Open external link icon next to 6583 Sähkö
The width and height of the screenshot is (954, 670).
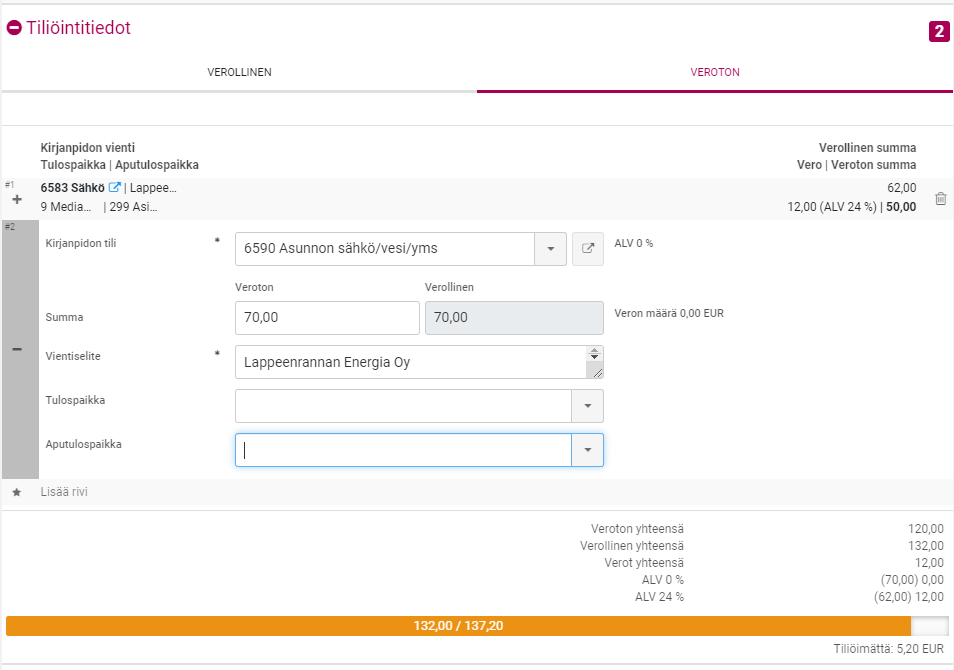[x=115, y=187]
